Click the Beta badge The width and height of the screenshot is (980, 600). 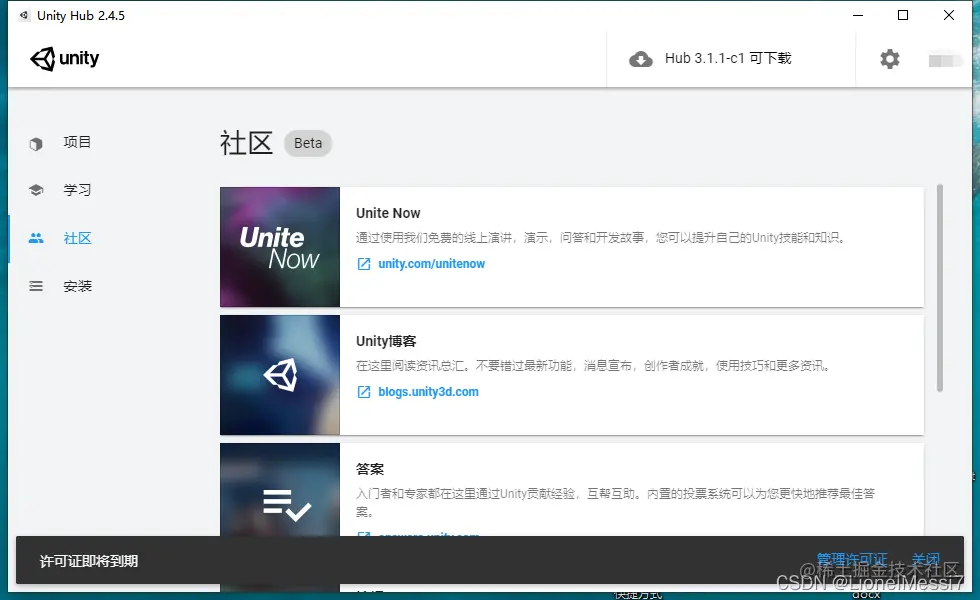pyautogui.click(x=308, y=143)
